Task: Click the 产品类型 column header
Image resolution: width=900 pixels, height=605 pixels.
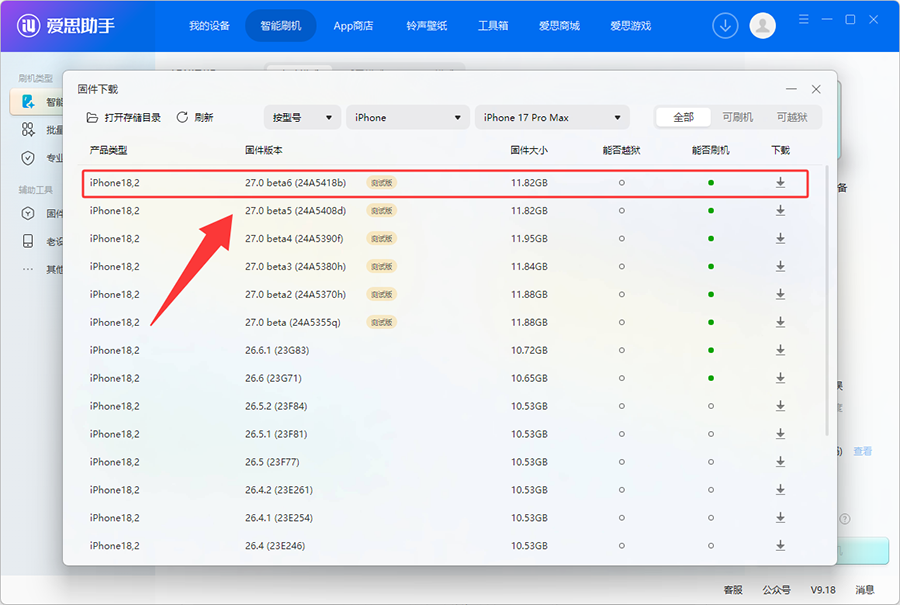Action: [x=108, y=150]
